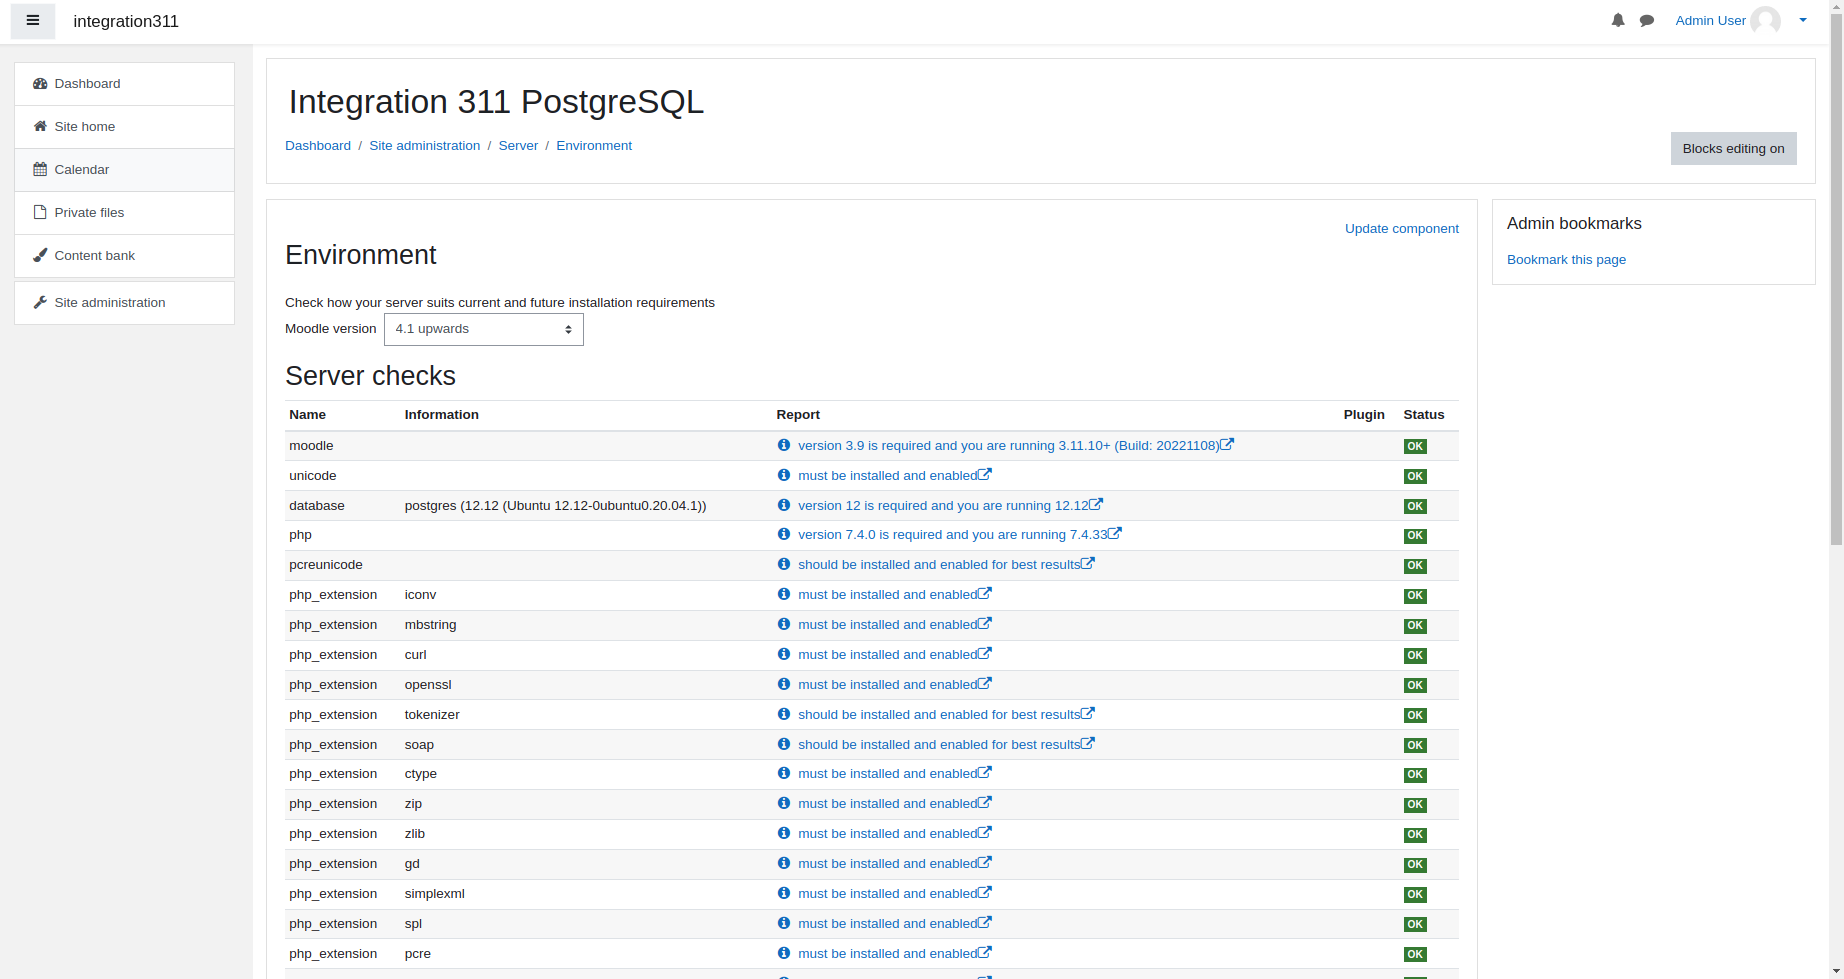The height and width of the screenshot is (979, 1844).
Task: Click the Admin User name link
Action: coord(1710,21)
